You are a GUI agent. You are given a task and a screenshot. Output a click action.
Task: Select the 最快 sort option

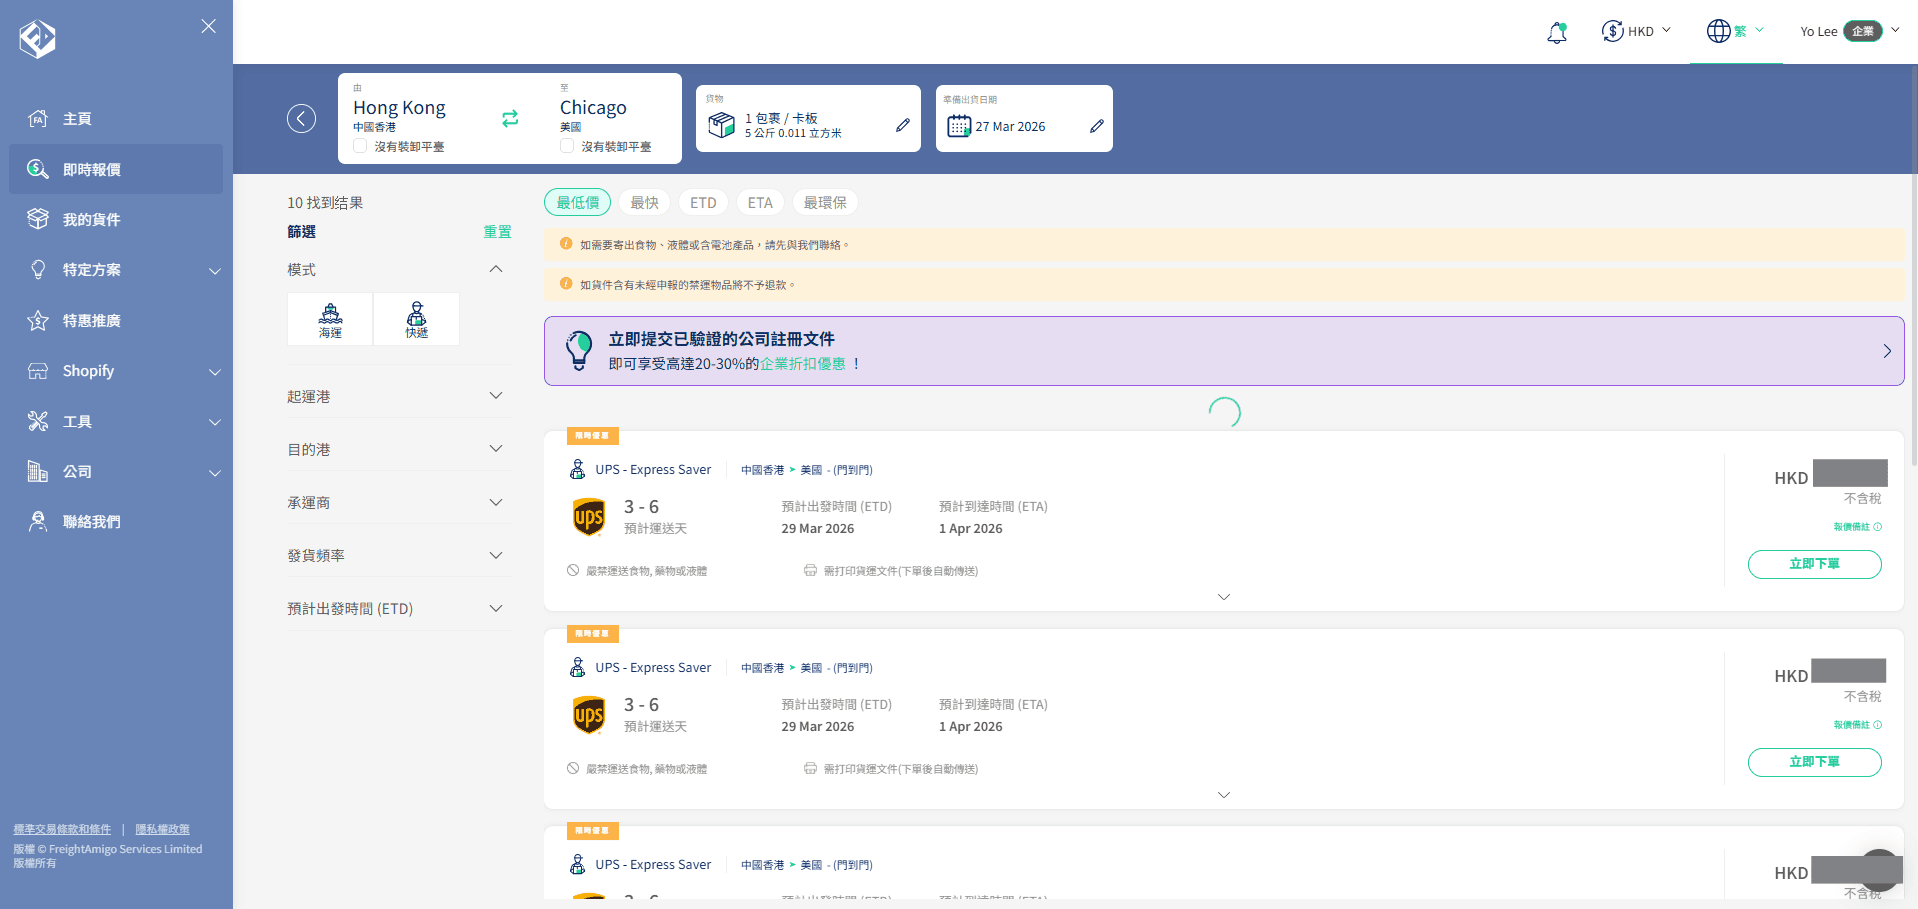click(x=644, y=203)
